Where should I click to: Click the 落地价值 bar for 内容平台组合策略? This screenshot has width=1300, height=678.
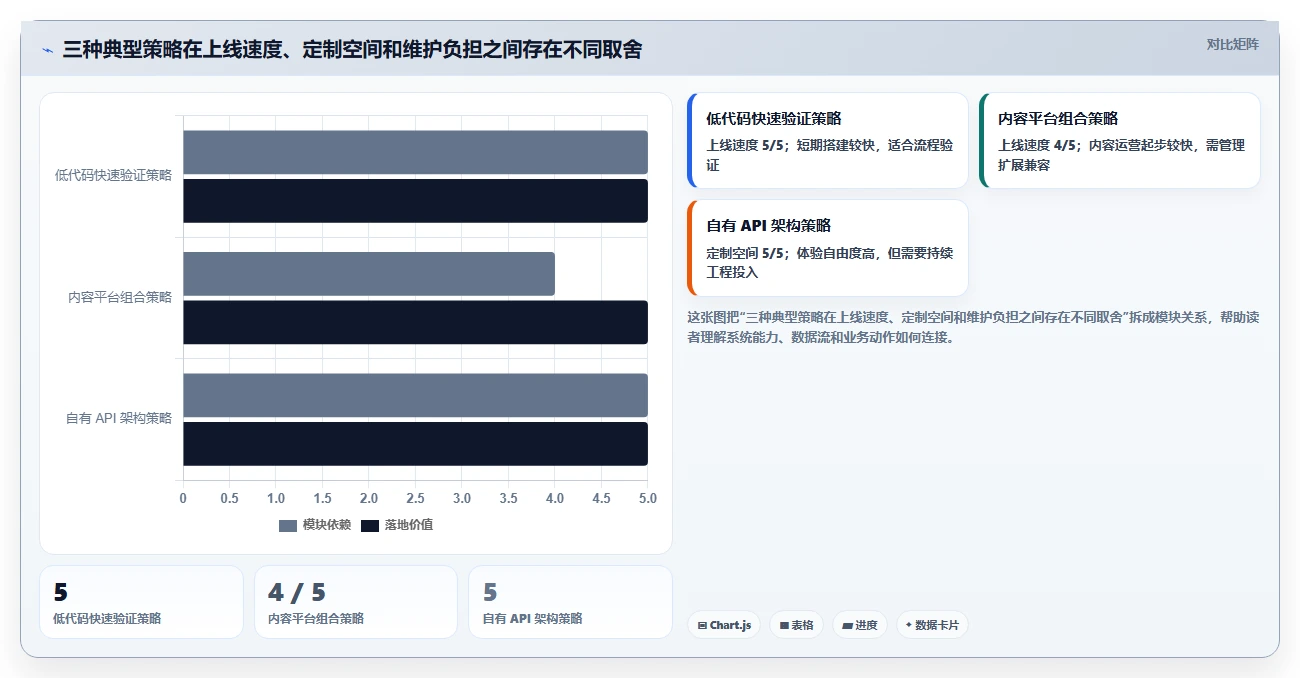coord(415,322)
